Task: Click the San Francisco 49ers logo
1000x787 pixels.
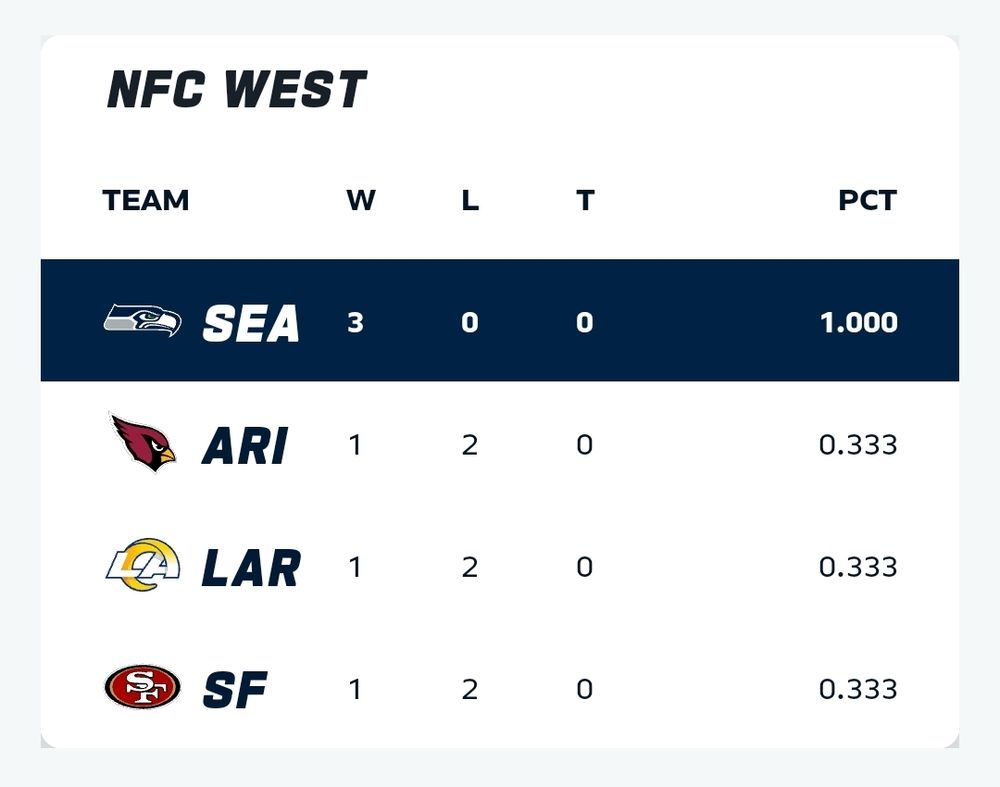Action: pyautogui.click(x=142, y=688)
